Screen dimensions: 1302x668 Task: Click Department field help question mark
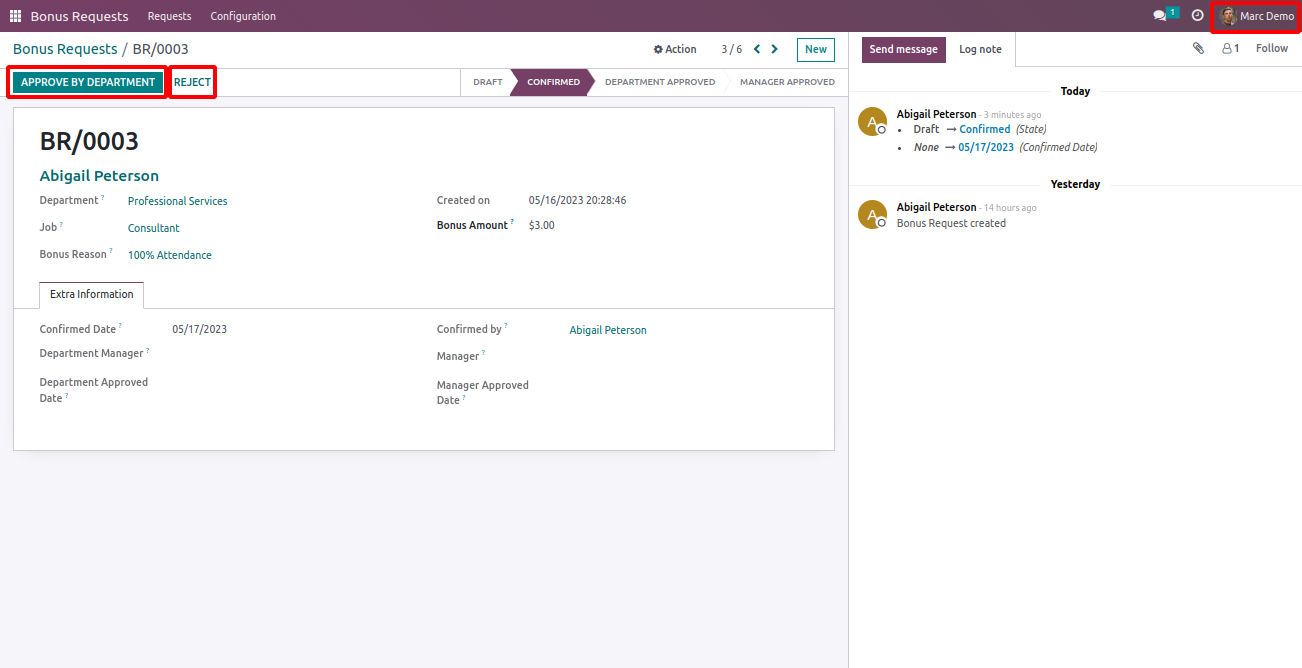coord(103,198)
